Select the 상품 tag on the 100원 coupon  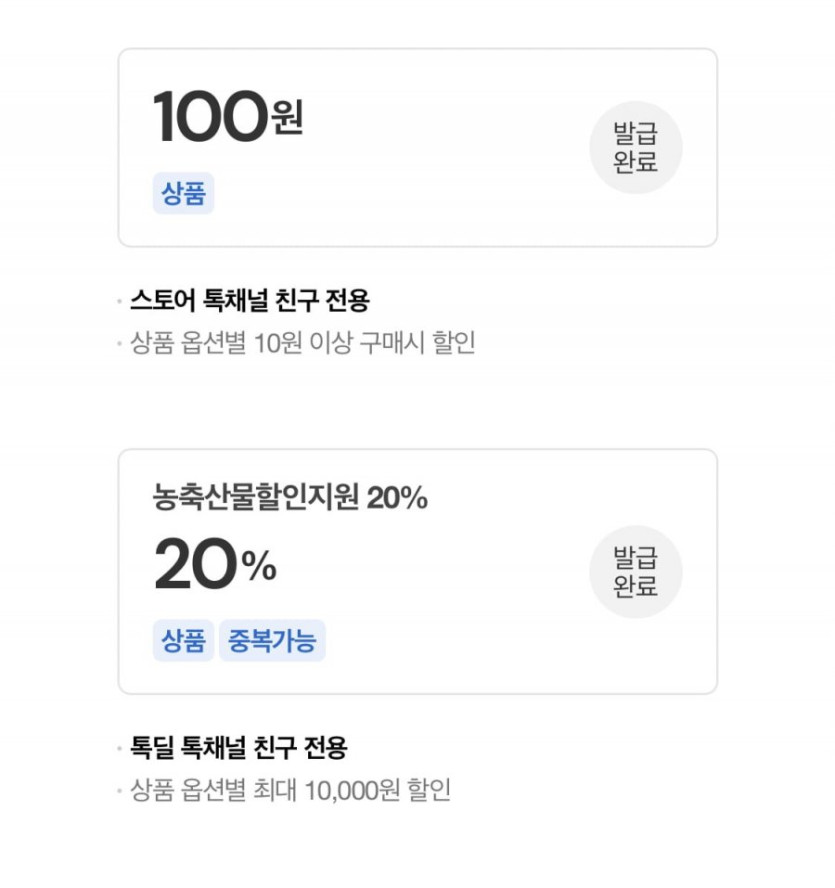point(183,194)
